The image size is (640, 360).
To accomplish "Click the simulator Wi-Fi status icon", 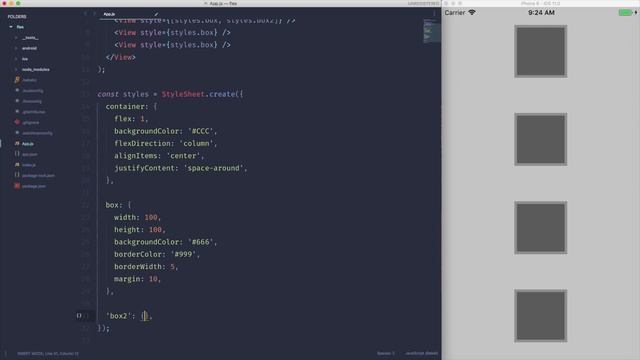I will (472, 13).
